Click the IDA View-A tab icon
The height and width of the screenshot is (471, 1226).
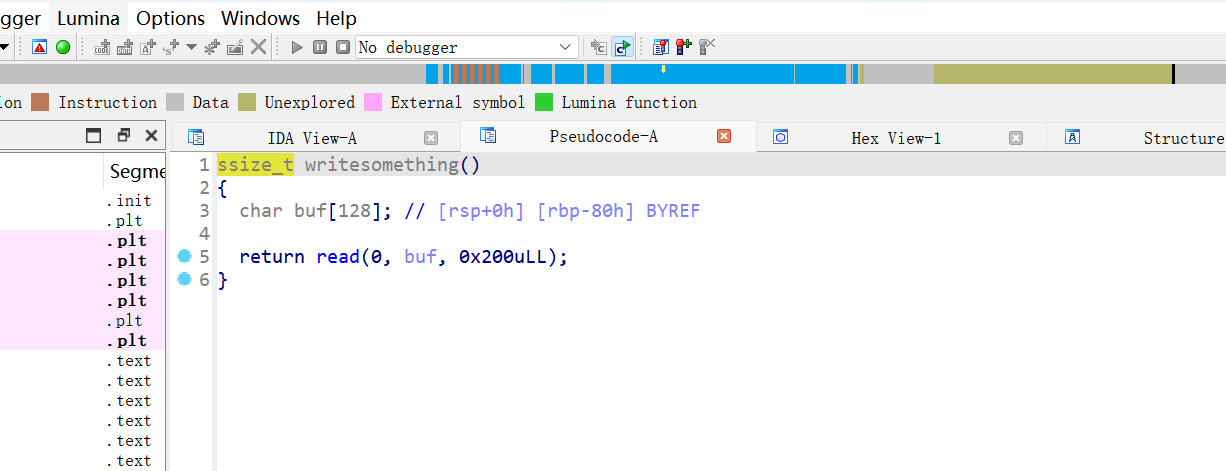click(x=196, y=137)
